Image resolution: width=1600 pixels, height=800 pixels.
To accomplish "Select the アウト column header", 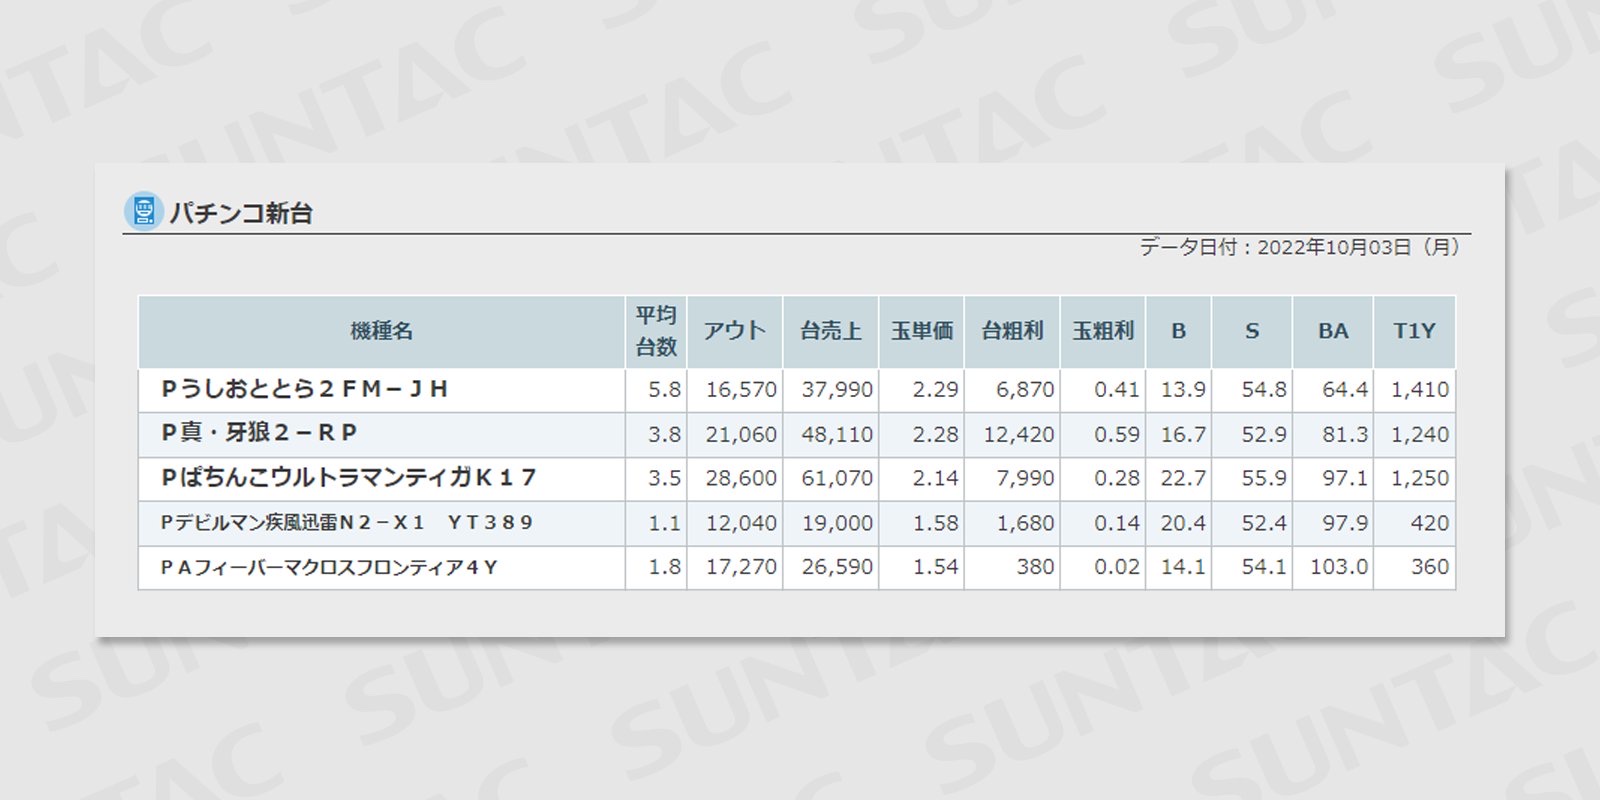I will pos(735,331).
